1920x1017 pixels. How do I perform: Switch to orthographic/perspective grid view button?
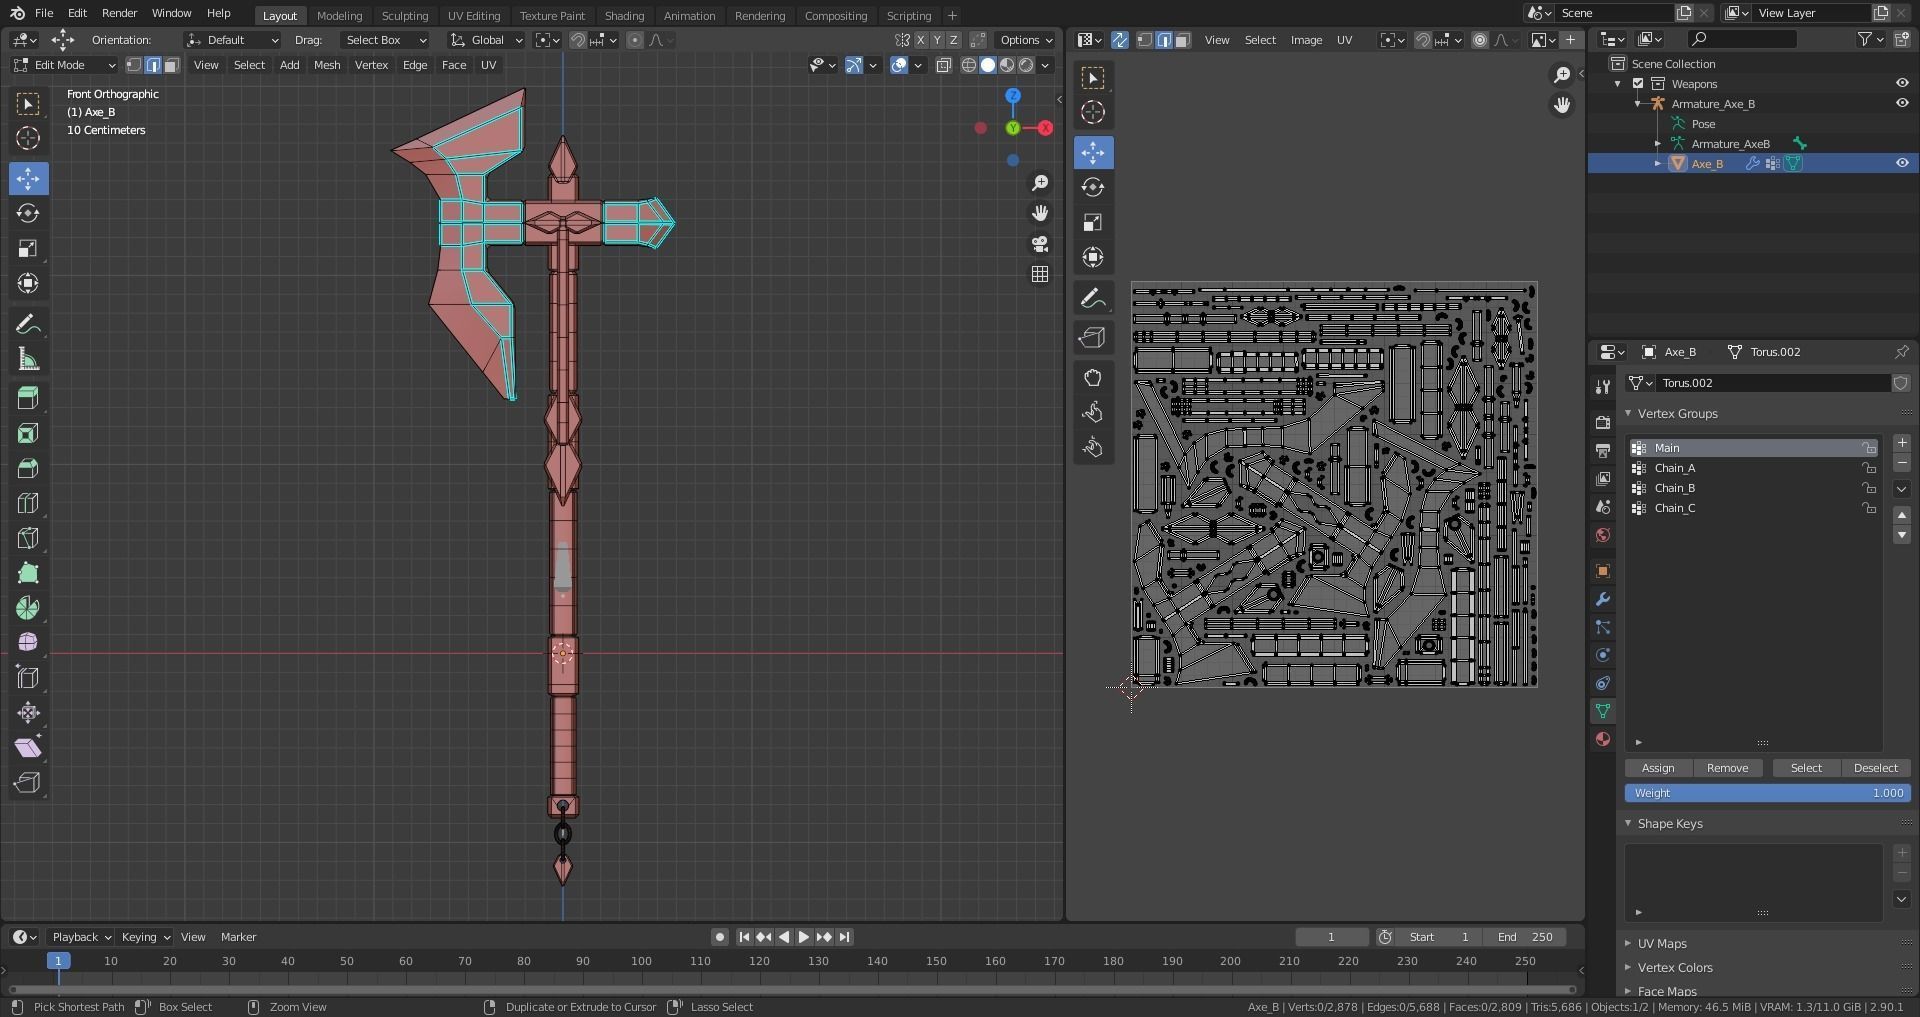pyautogui.click(x=1040, y=274)
